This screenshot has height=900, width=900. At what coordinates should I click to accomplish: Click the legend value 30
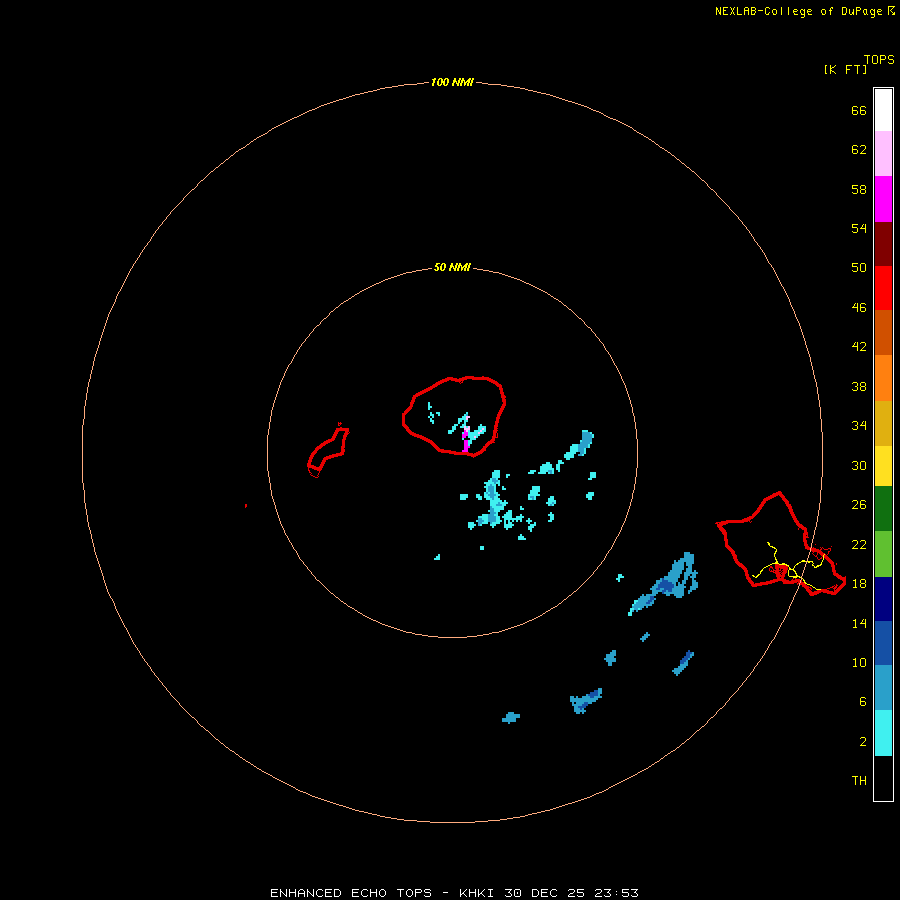(859, 465)
